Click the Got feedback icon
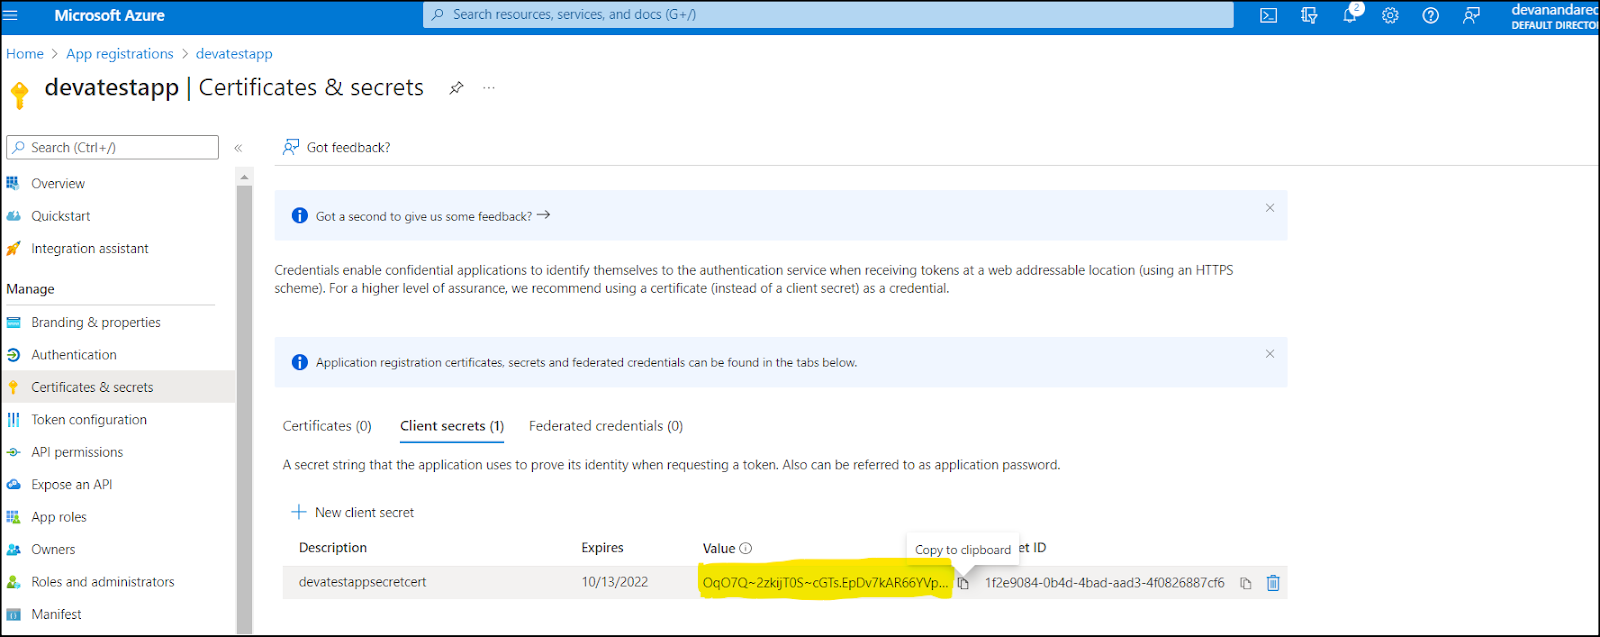This screenshot has height=637, width=1600. (x=291, y=147)
